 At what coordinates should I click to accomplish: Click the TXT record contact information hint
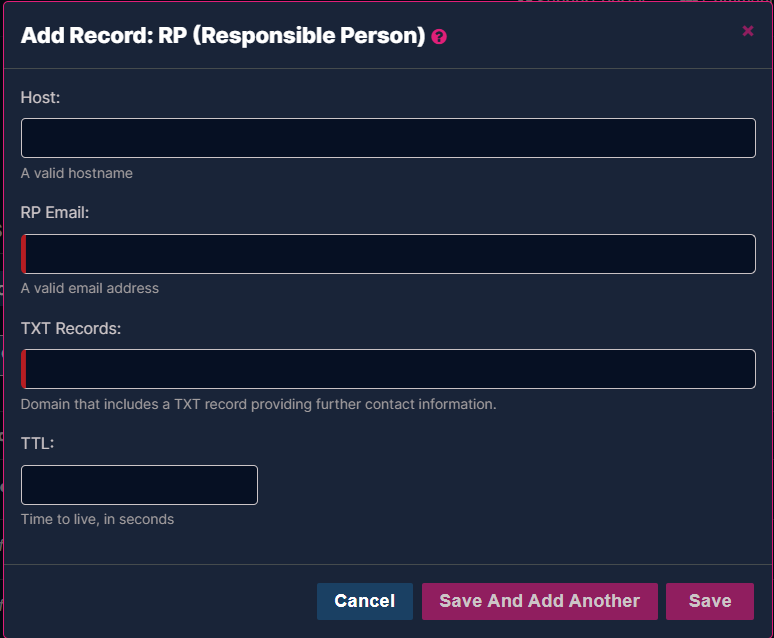(x=259, y=404)
